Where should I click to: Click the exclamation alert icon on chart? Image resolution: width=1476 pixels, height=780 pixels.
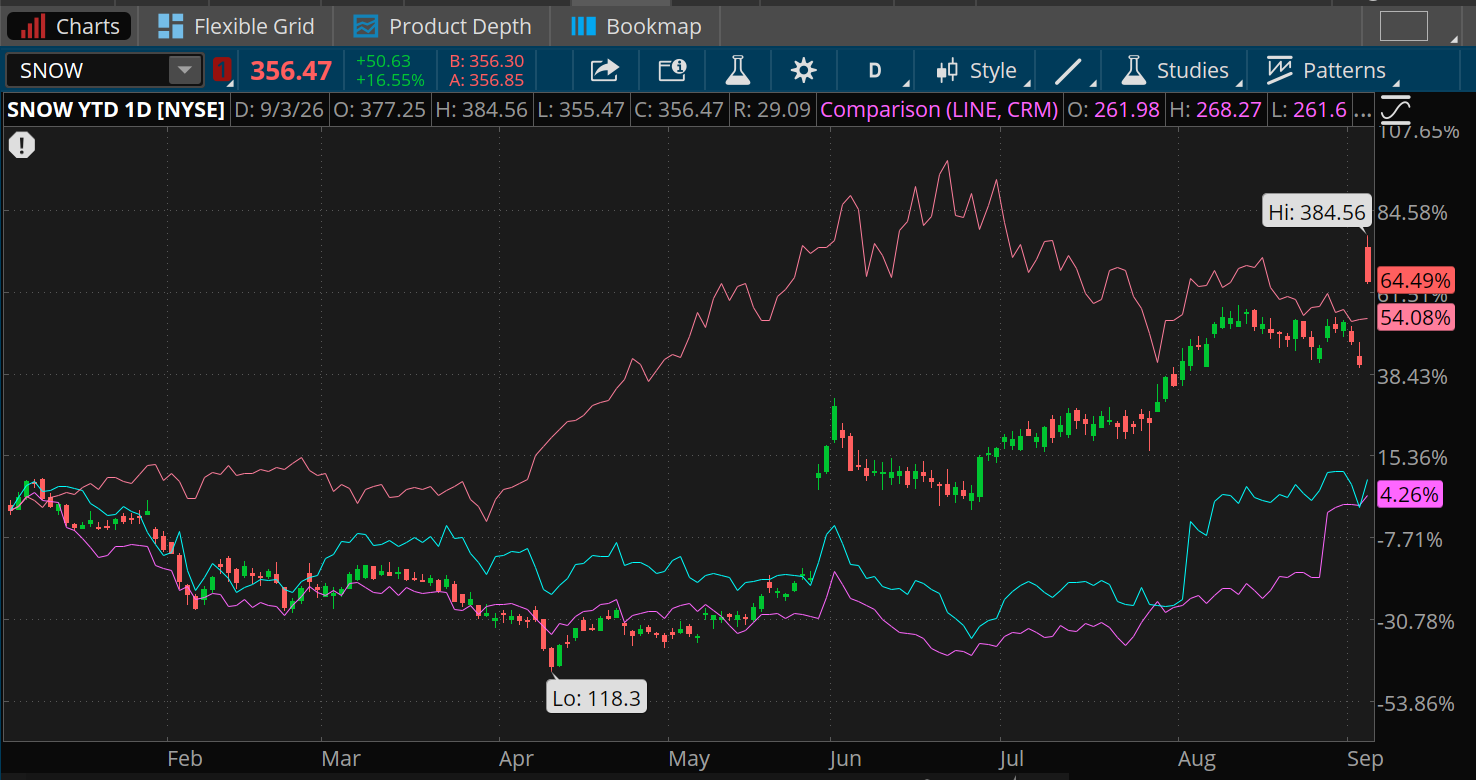(x=22, y=146)
